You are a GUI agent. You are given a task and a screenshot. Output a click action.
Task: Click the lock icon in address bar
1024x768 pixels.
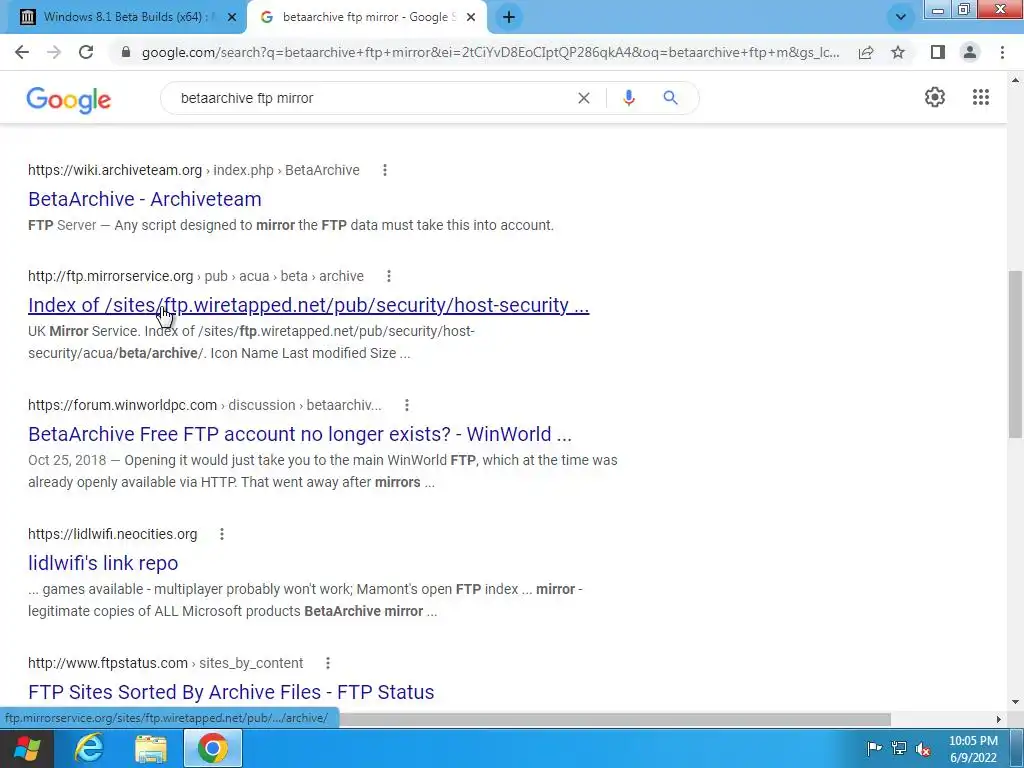127,52
